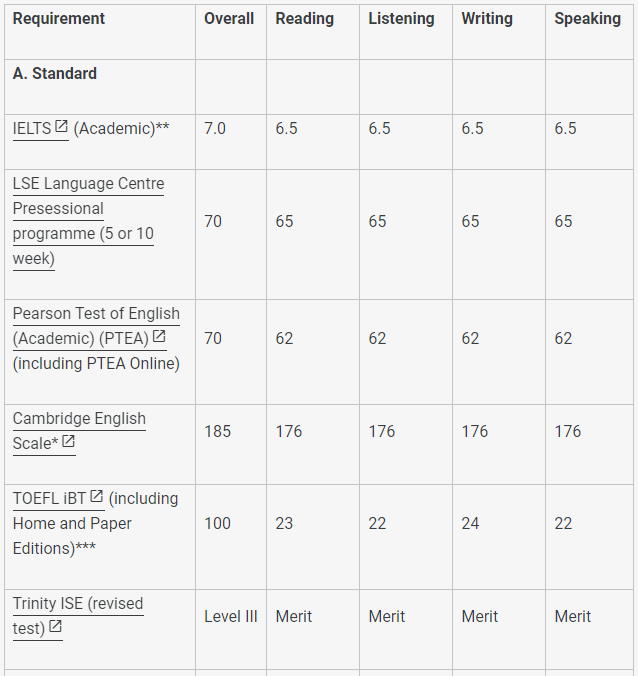Click external link icon after Trinity test)
Viewport: 638px width, 676px height.
[x=55, y=626]
